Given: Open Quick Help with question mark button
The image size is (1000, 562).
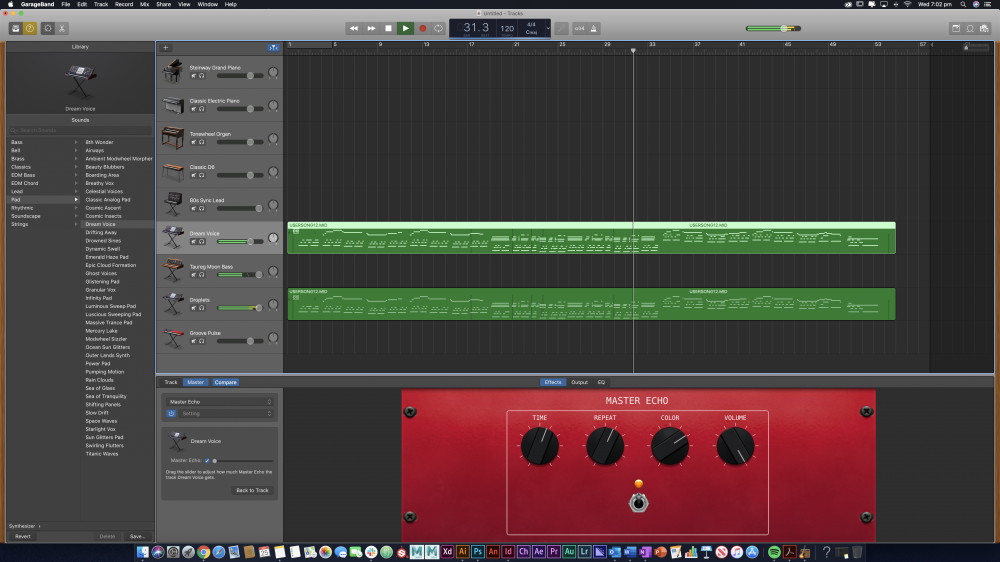Looking at the screenshot, I should 30,28.
